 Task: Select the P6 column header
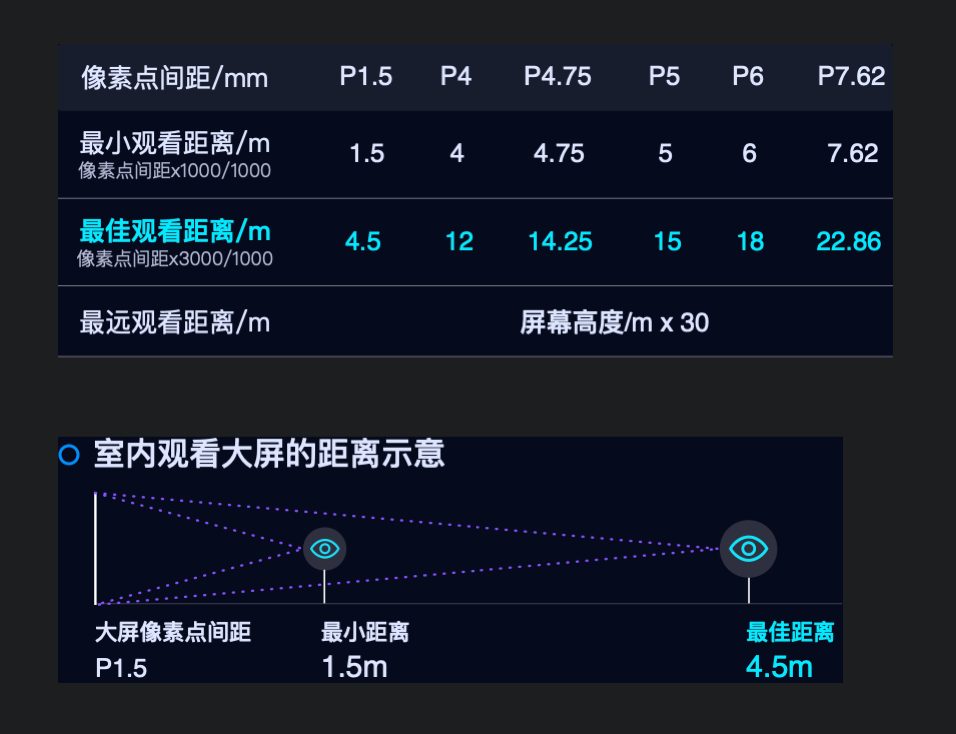(747, 76)
